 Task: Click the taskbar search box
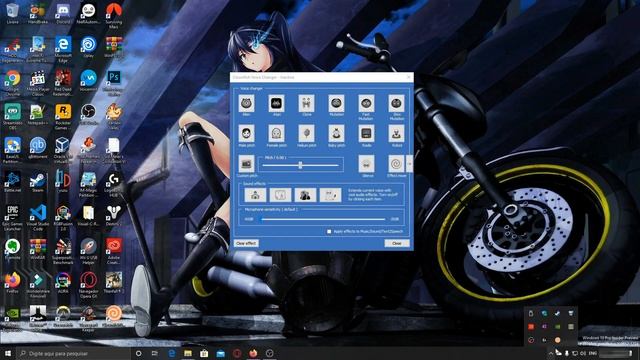pos(73,353)
